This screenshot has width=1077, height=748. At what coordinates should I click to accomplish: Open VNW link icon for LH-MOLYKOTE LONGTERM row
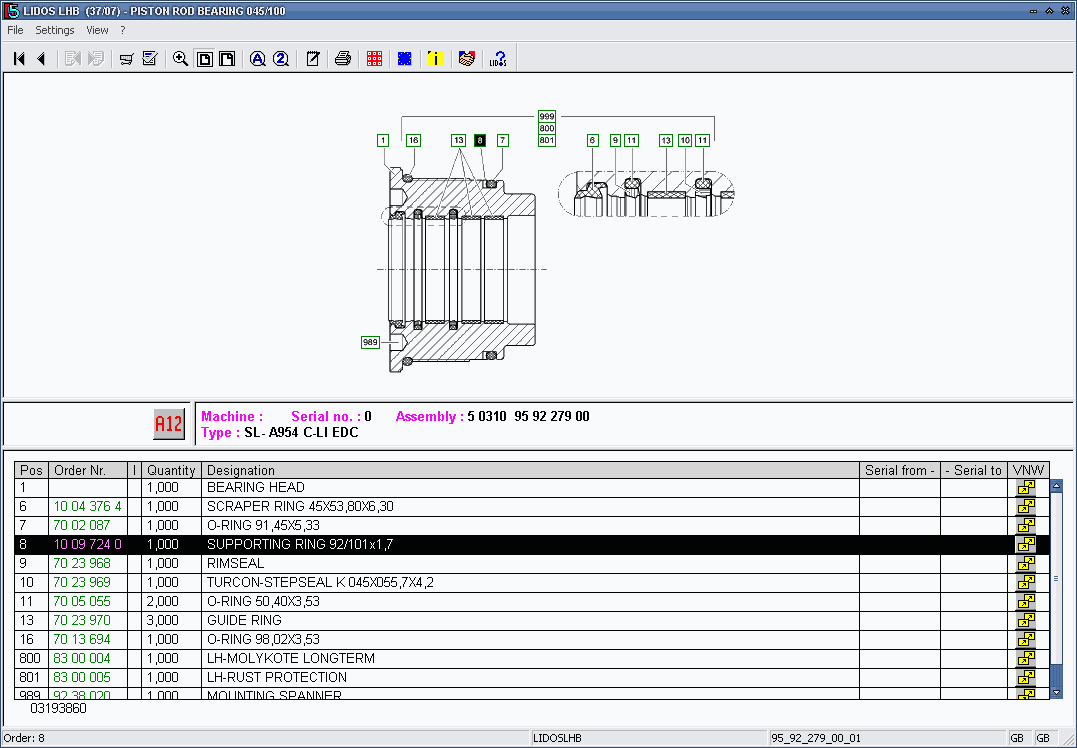[1026, 659]
